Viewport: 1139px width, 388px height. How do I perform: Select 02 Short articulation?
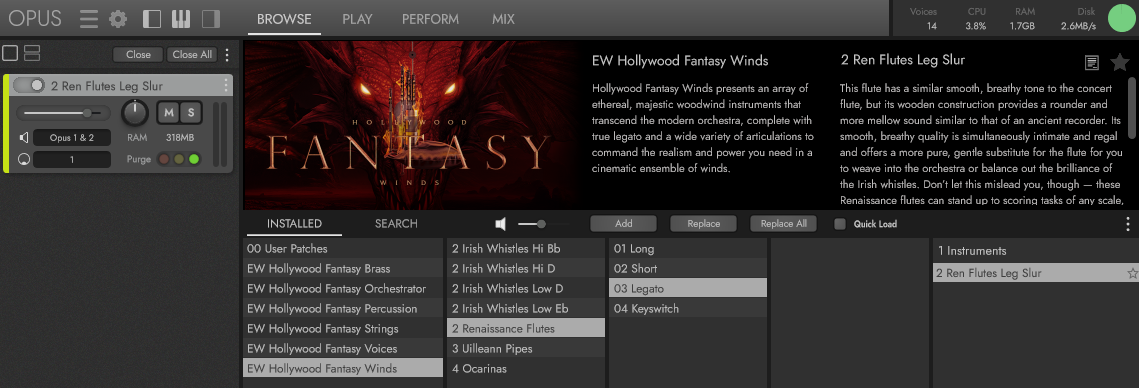click(688, 268)
